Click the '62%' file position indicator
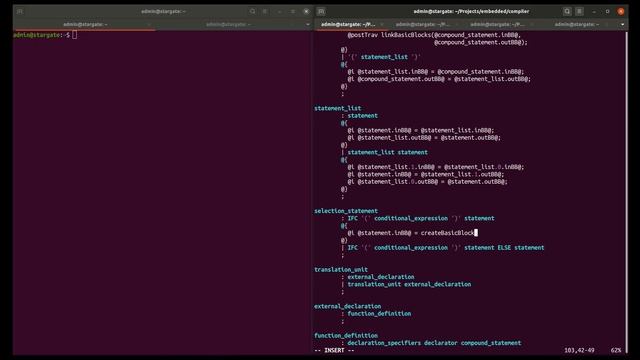640x360 pixels. tap(616, 350)
